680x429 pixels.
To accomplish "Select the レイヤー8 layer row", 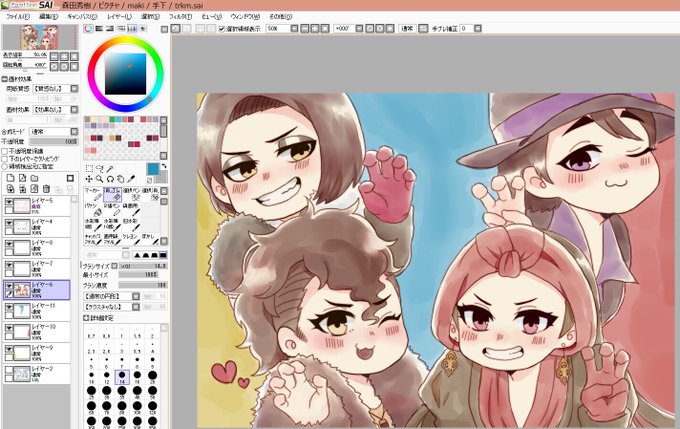I will coord(36,248).
